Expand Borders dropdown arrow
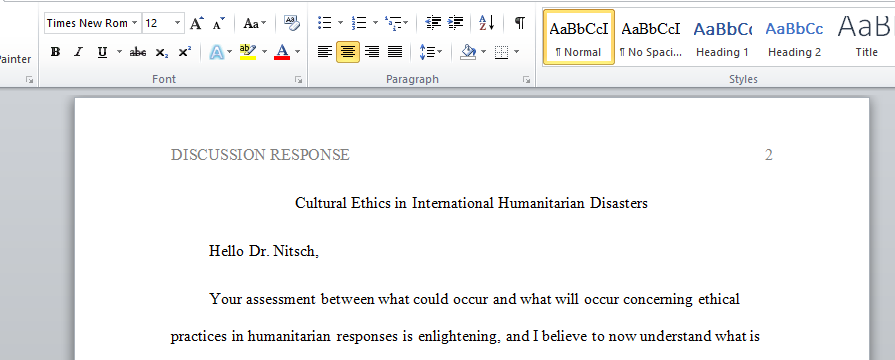Screen dimensions: 895x360 517,52
